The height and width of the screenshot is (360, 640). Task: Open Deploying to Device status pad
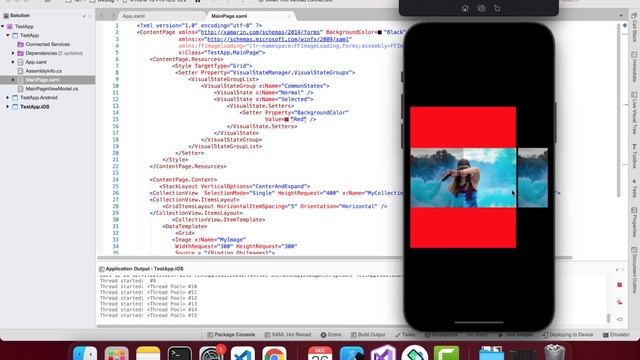tap(568, 335)
